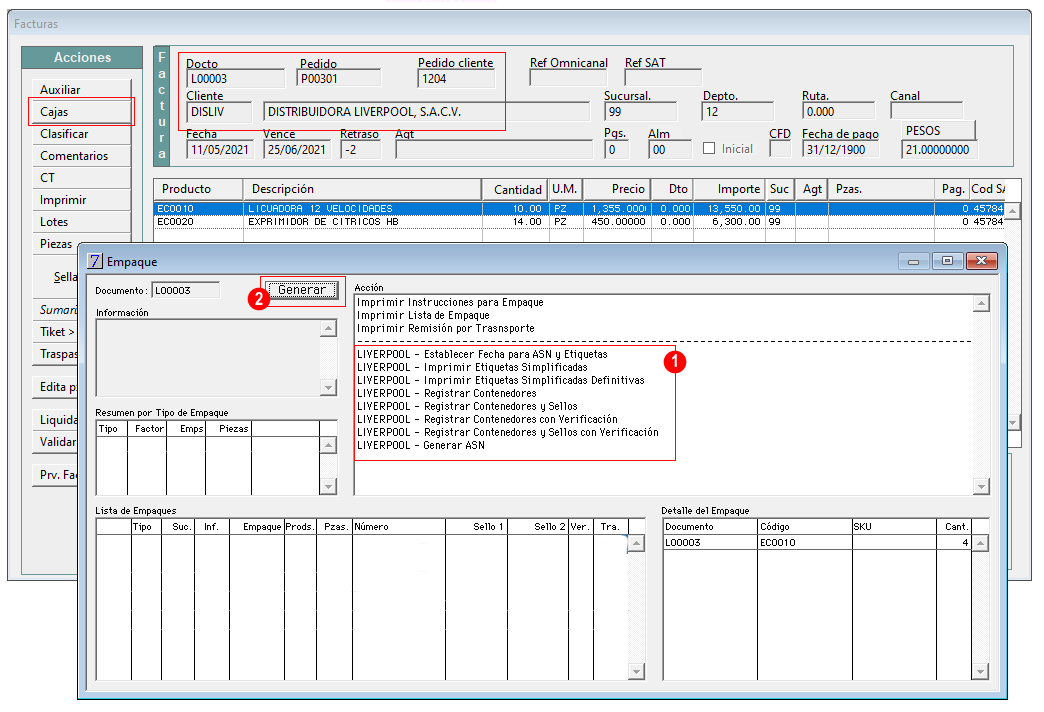1044x712 pixels.
Task: Click the Número column header in Lista de Empaques
Action: coord(398,527)
